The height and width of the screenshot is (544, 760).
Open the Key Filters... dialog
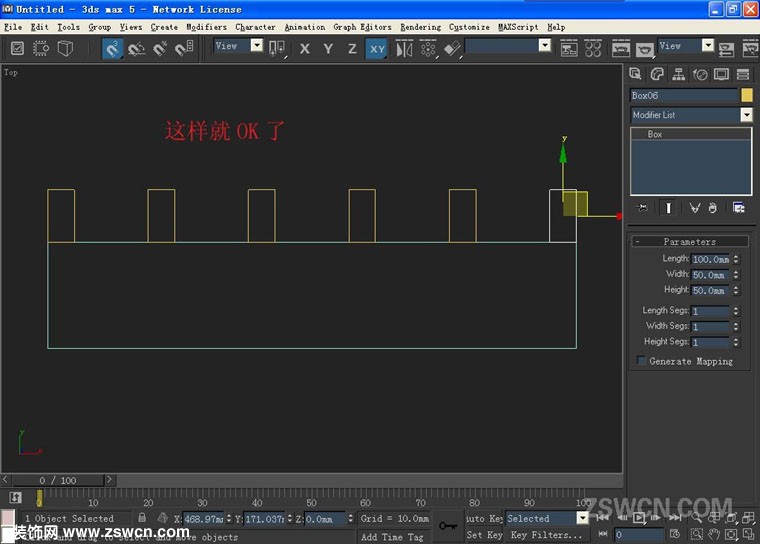(547, 535)
